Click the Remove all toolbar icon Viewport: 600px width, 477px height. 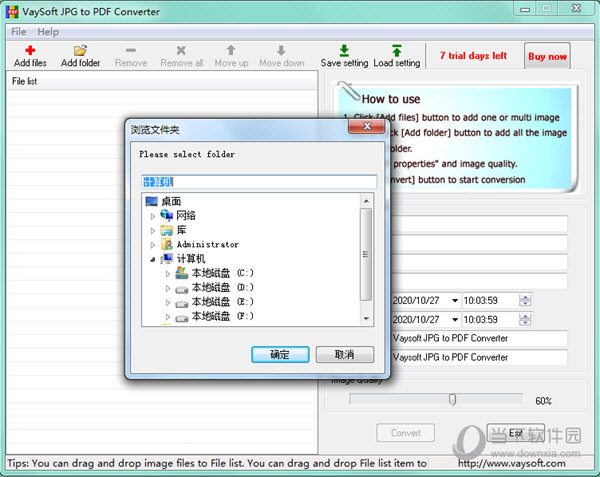[x=181, y=50]
